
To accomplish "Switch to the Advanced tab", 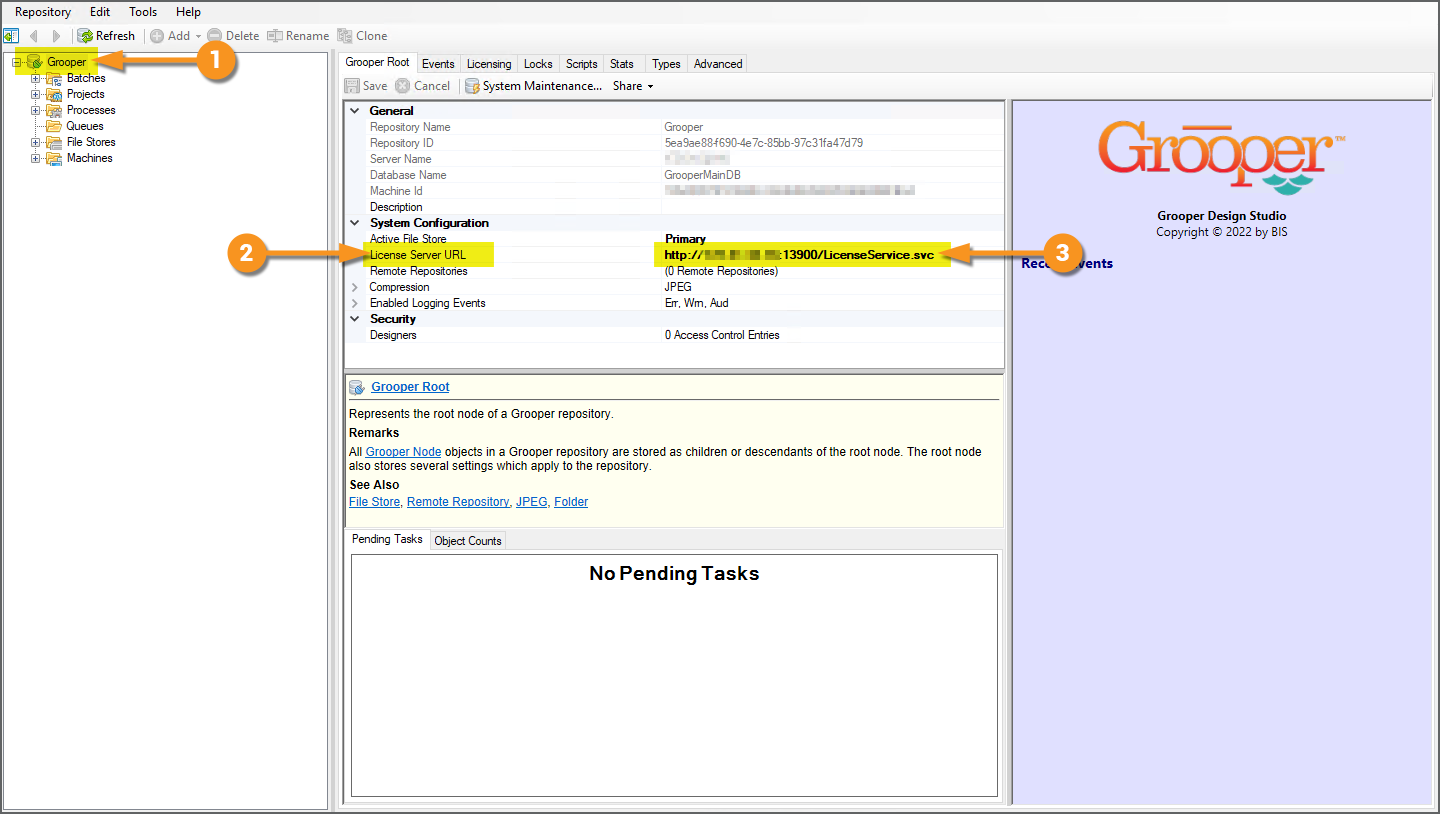I will [718, 64].
